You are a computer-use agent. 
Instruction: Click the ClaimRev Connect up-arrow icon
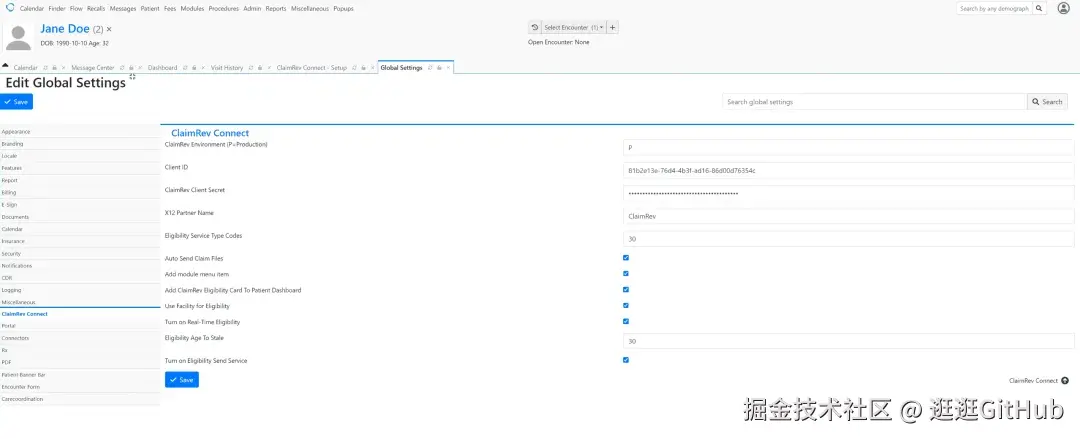[1065, 380]
